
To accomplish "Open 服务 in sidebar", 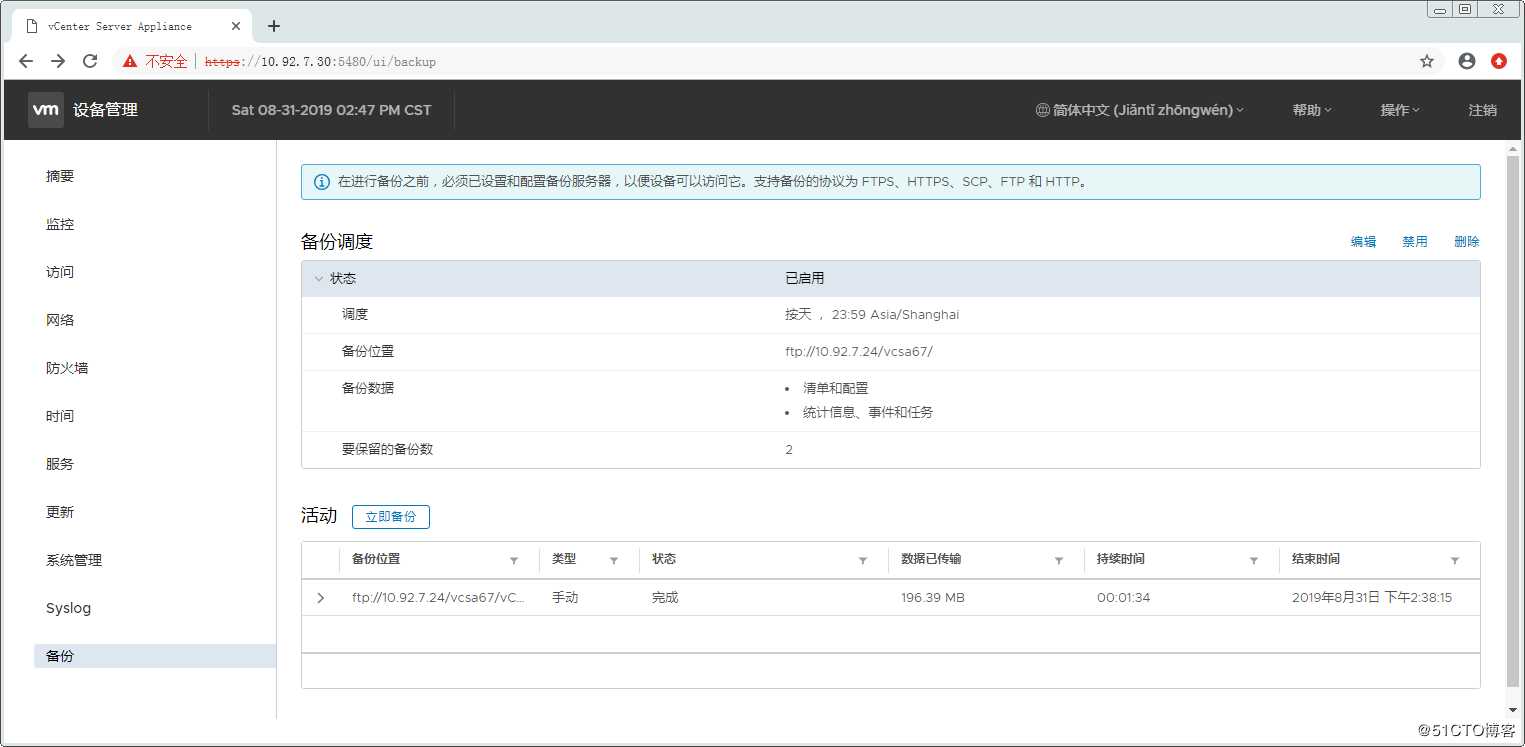I will tap(60, 464).
